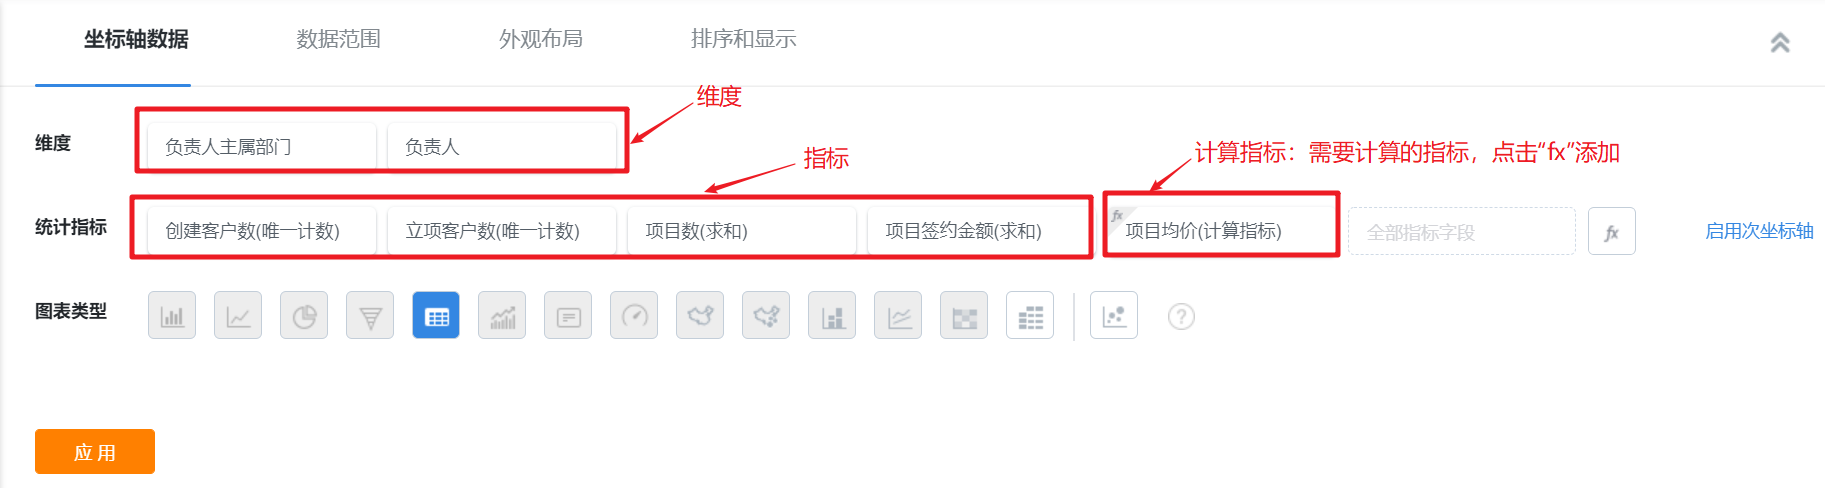The height and width of the screenshot is (488, 1825).
Task: Choose the gauge dial chart icon
Action: 634,316
